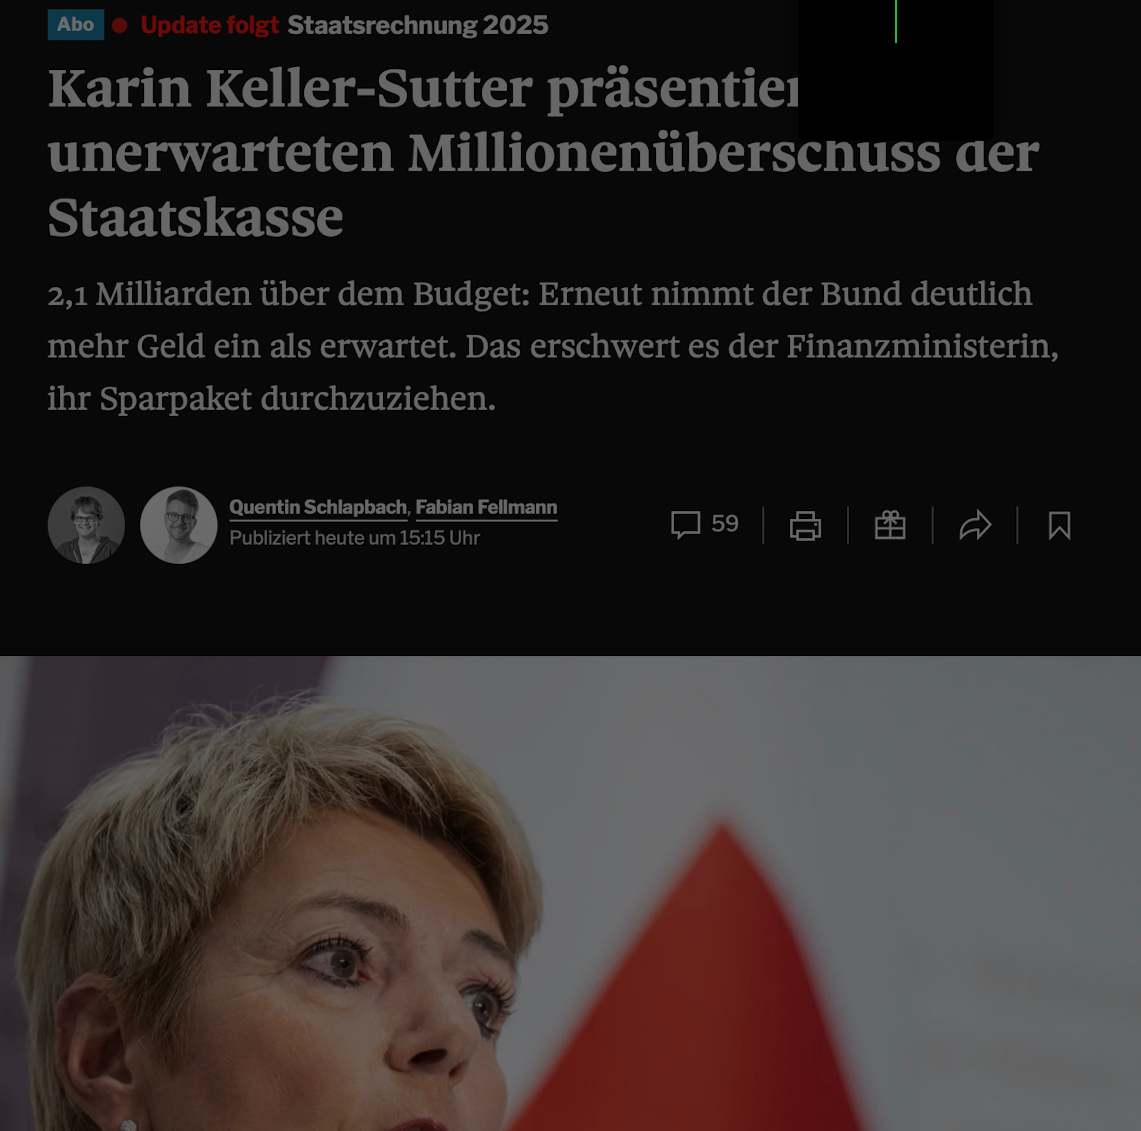This screenshot has height=1131, width=1141.
Task: Print the article with the printer icon
Action: click(805, 525)
